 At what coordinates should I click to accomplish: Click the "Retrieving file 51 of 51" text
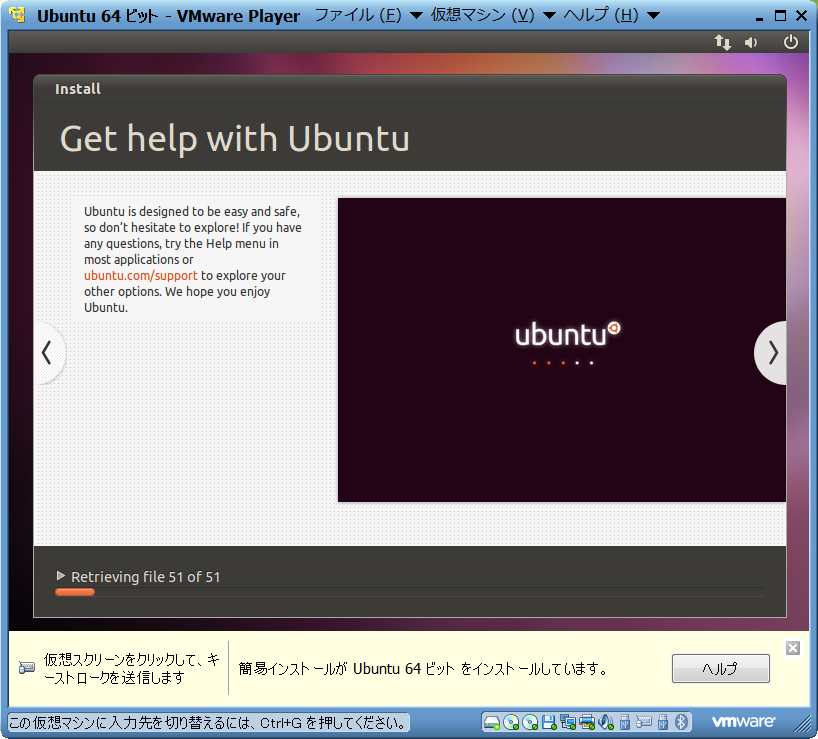tap(146, 577)
